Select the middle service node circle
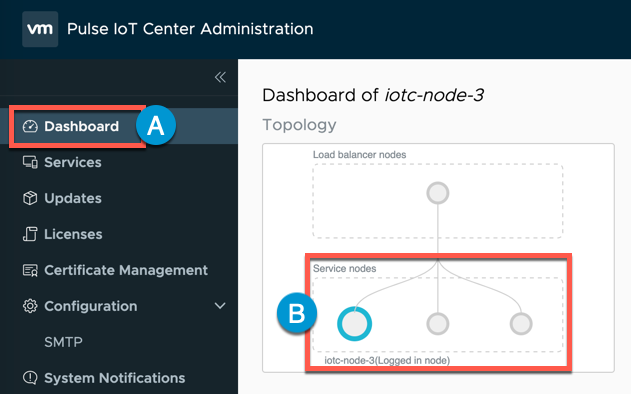Viewport: 631px width, 394px height. [x=437, y=324]
